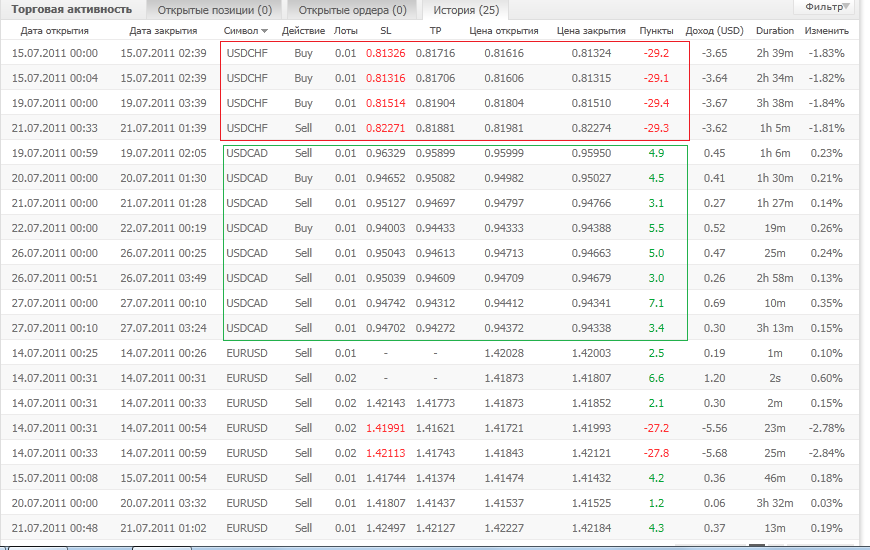Click the Действие column header
The image size is (870, 550).
pos(303,31)
